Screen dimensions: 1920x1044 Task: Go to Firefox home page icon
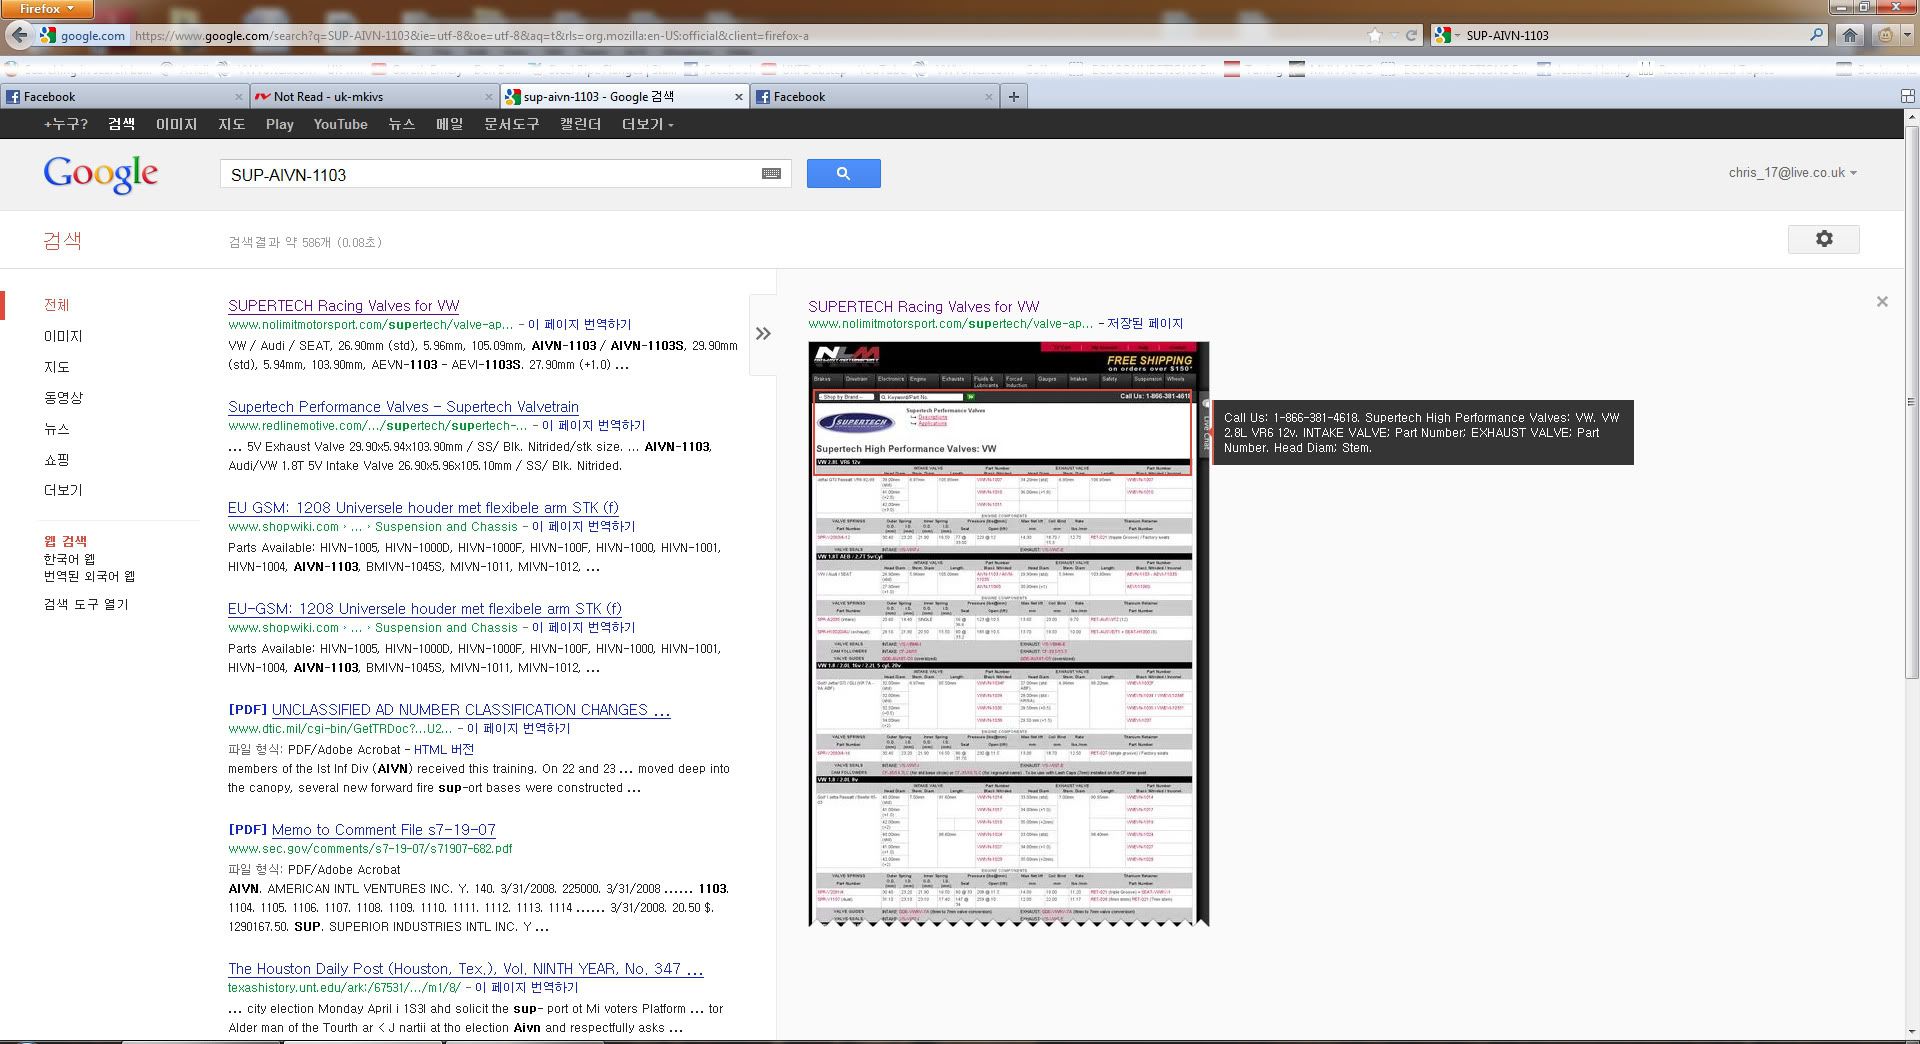(1849, 35)
